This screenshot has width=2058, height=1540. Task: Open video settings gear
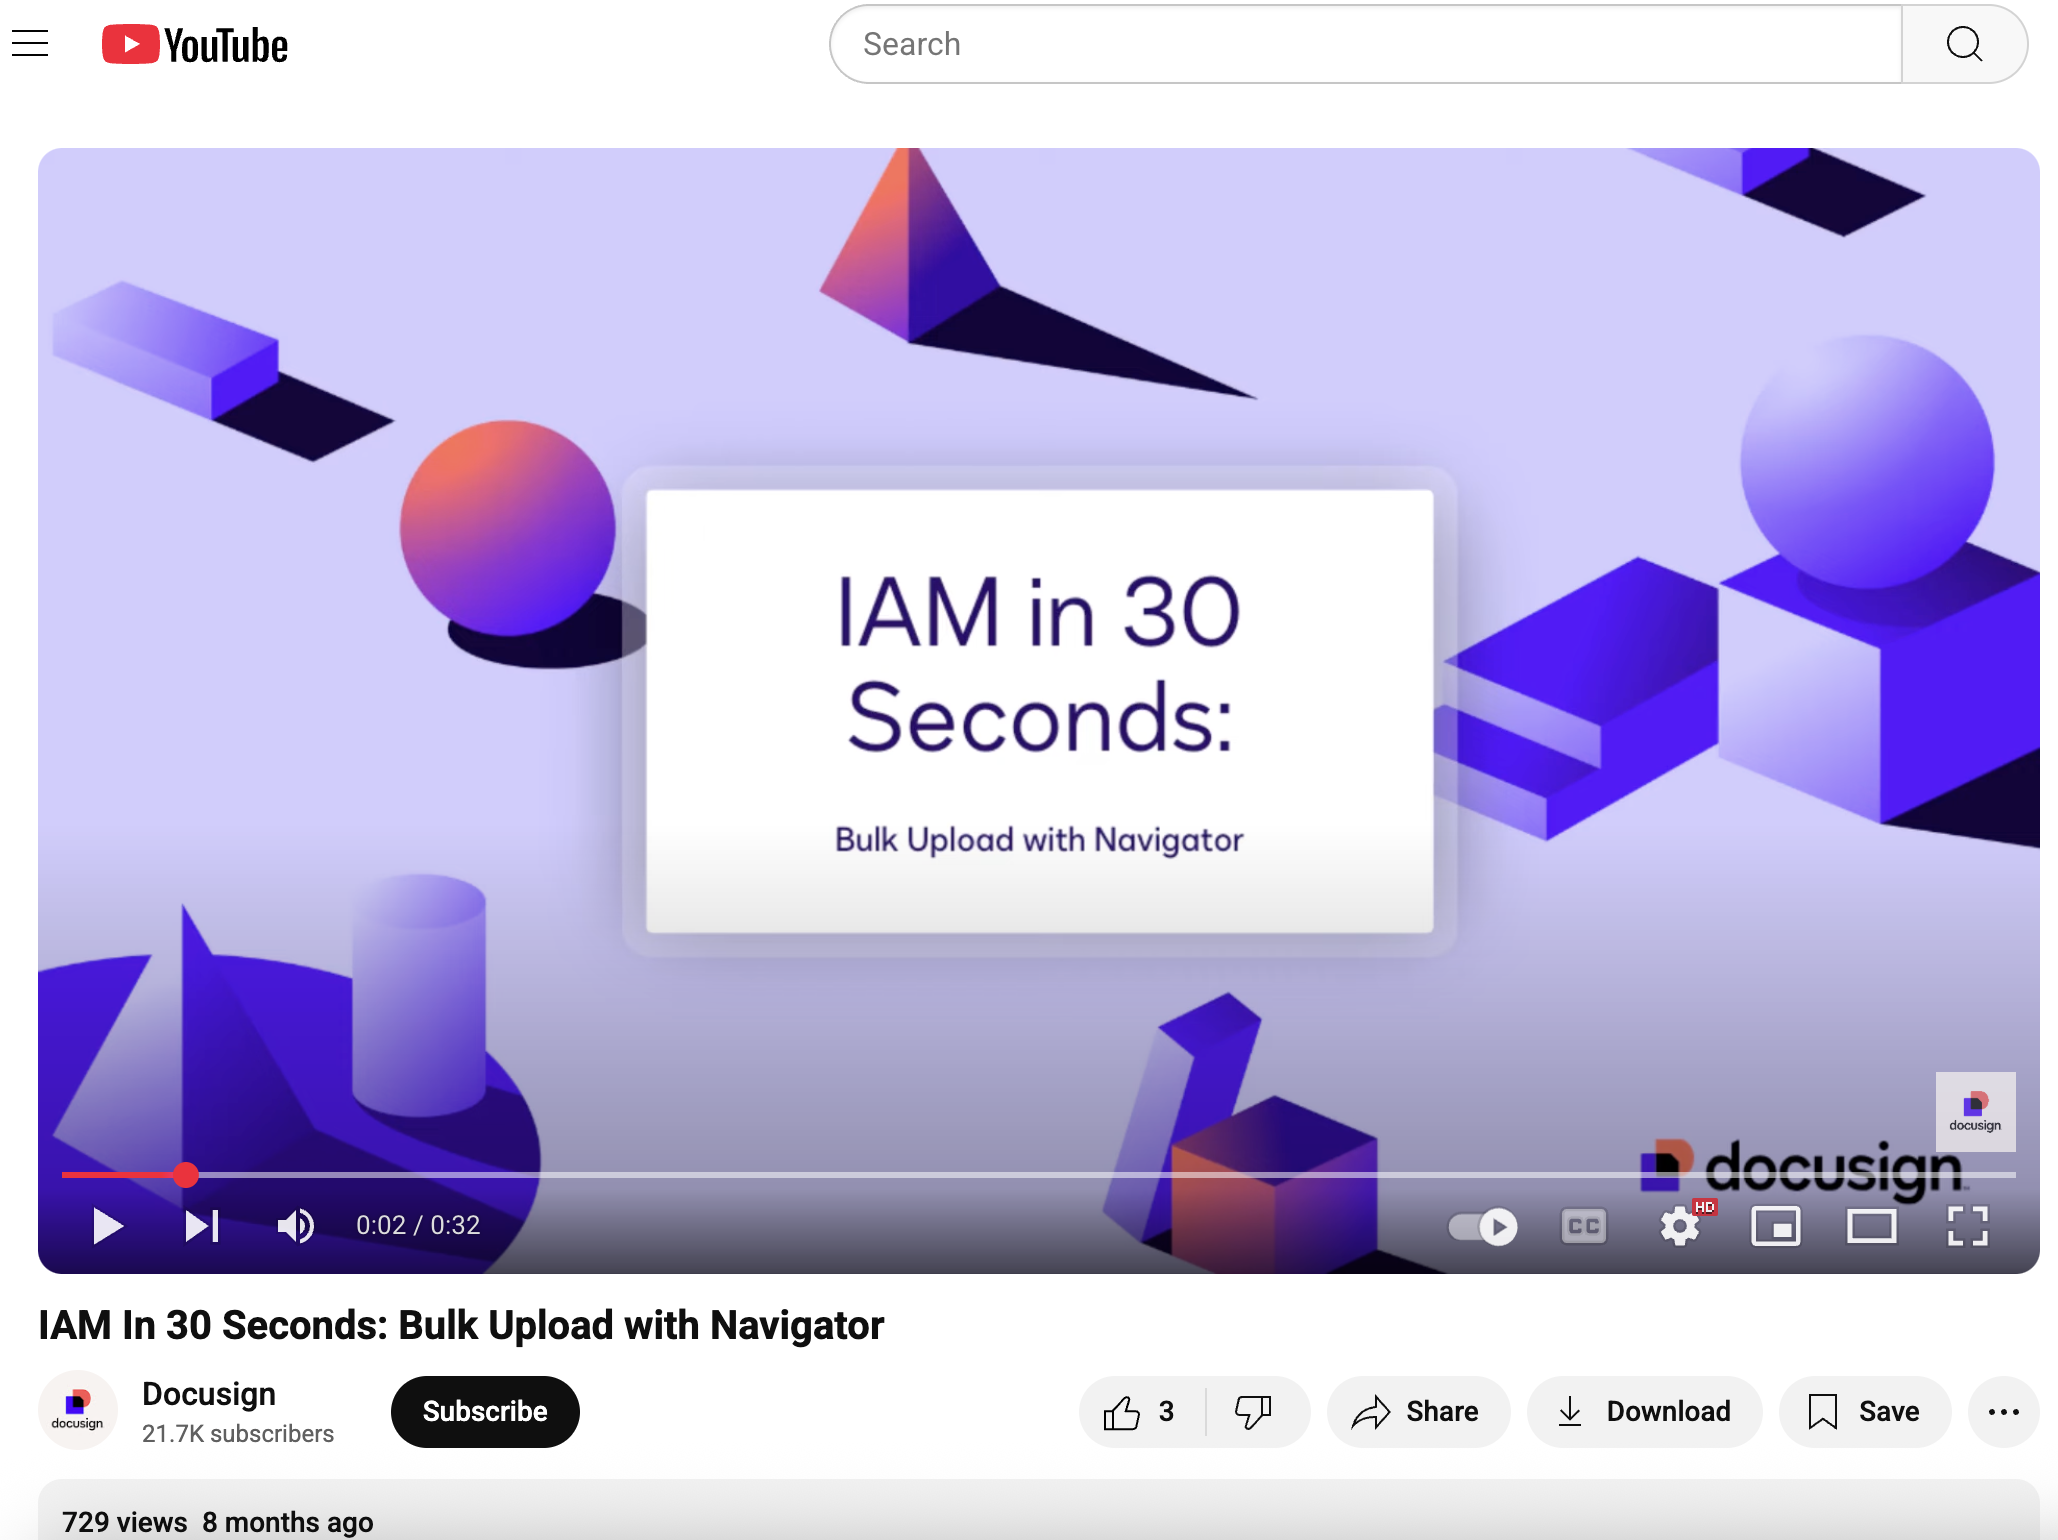[1680, 1226]
